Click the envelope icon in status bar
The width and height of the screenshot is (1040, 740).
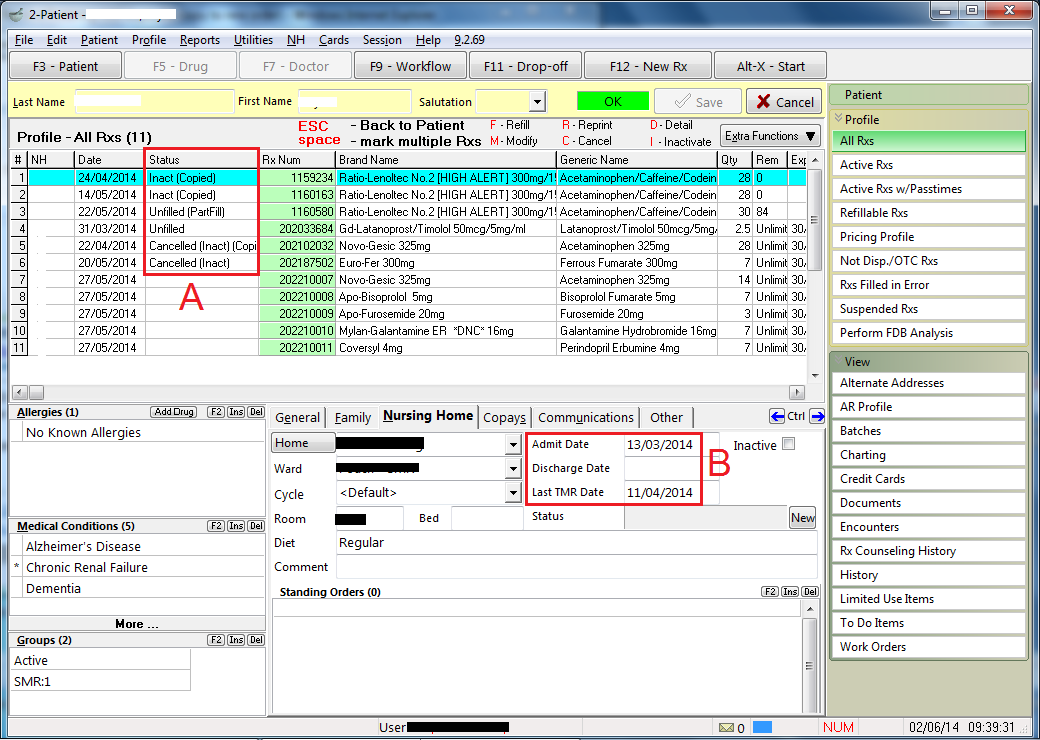[726, 727]
